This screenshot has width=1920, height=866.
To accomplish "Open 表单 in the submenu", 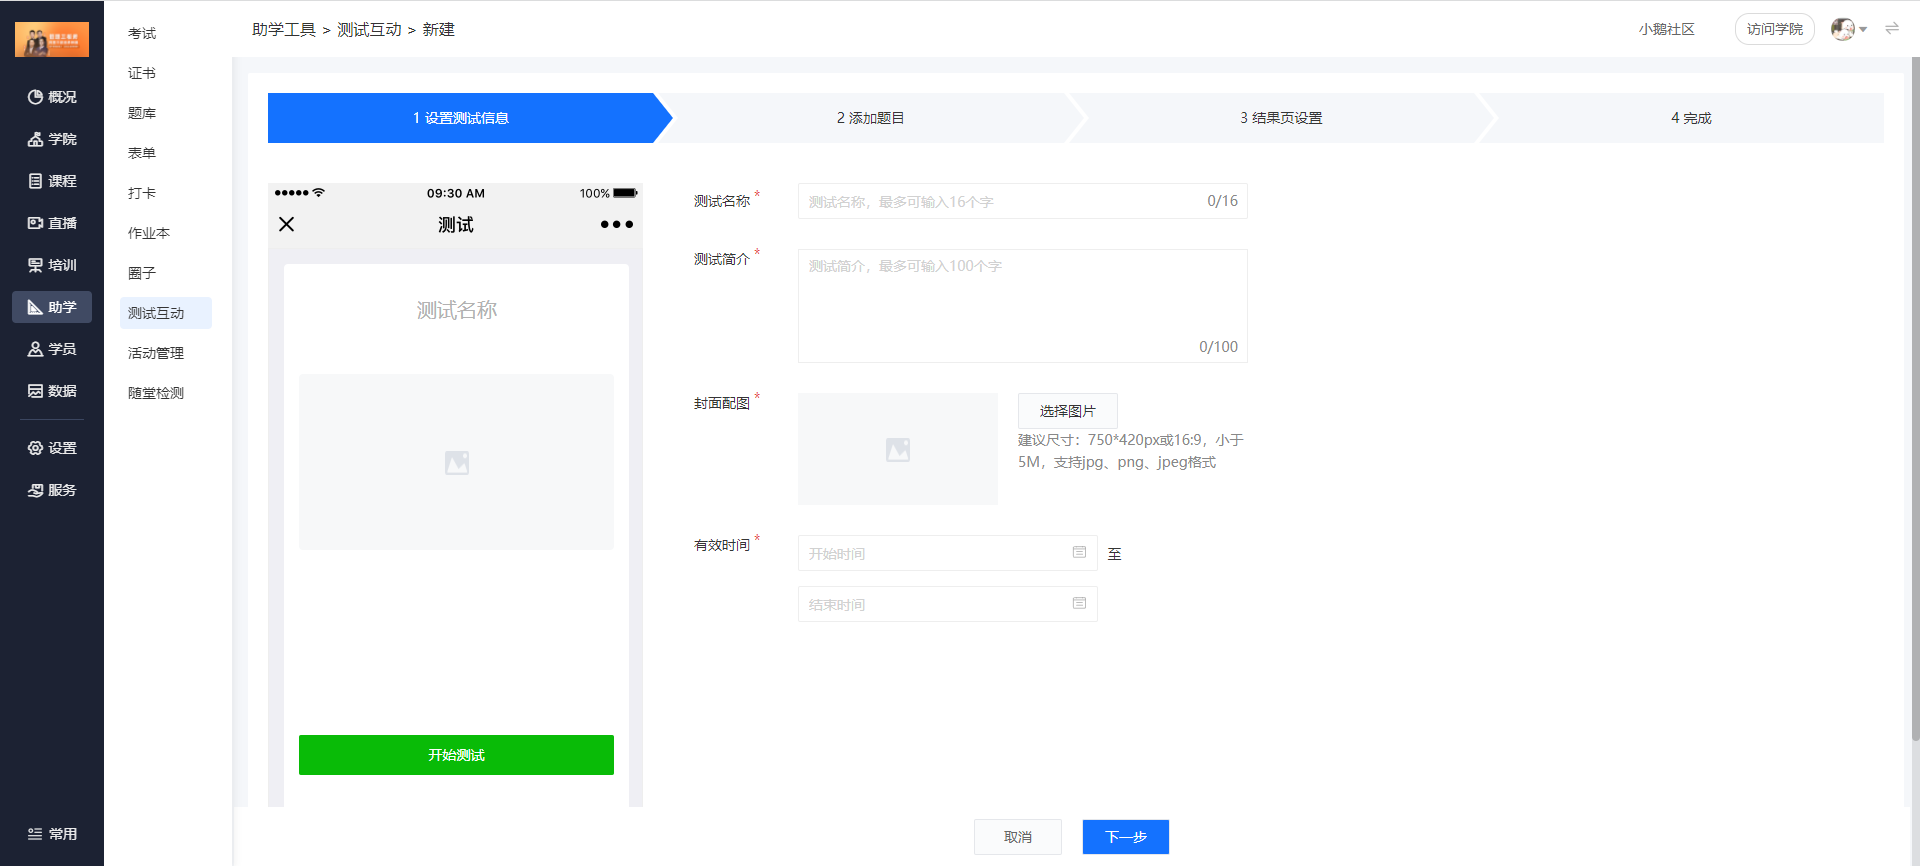I will coord(142,153).
